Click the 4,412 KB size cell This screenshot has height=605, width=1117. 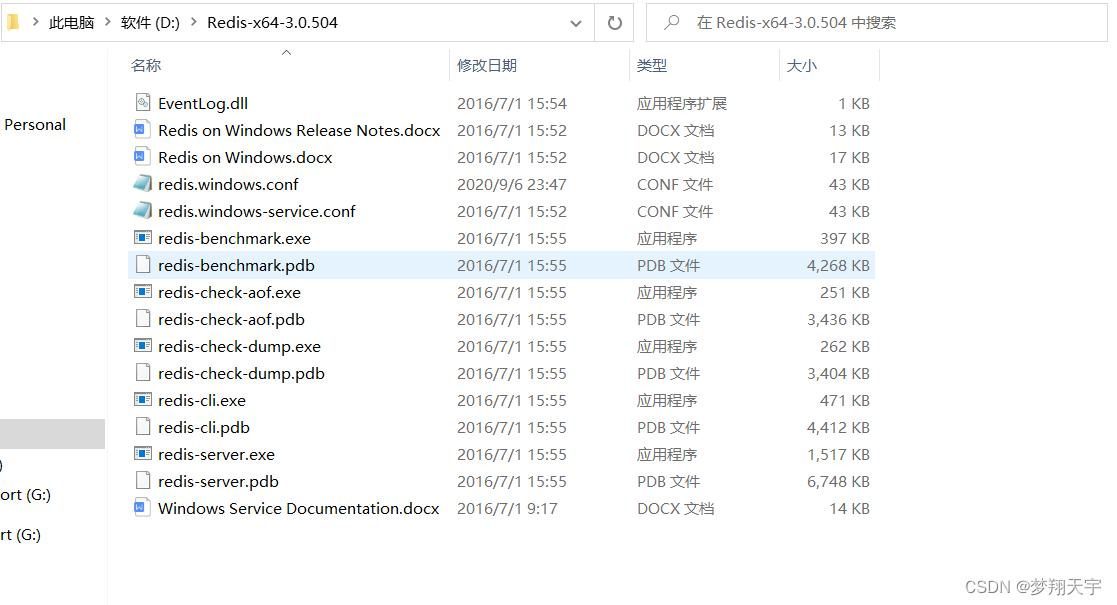pyautogui.click(x=838, y=428)
